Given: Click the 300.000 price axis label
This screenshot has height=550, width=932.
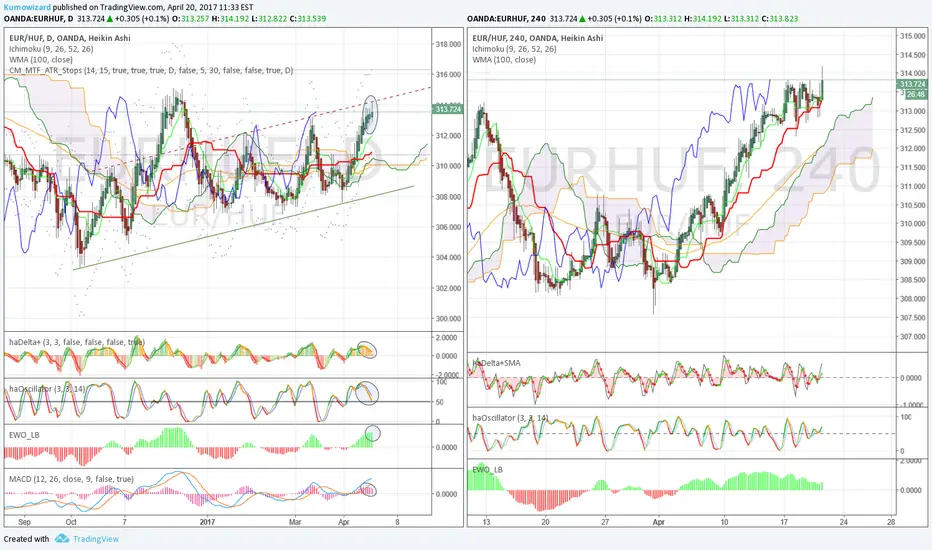Looking at the screenshot, I should pos(448,319).
